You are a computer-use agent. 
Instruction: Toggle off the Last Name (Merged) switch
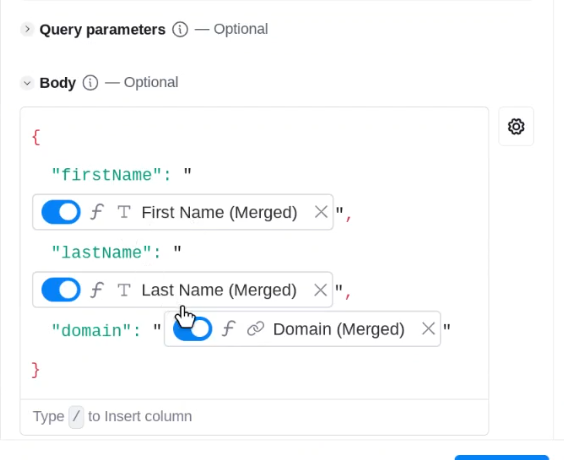click(x=61, y=290)
